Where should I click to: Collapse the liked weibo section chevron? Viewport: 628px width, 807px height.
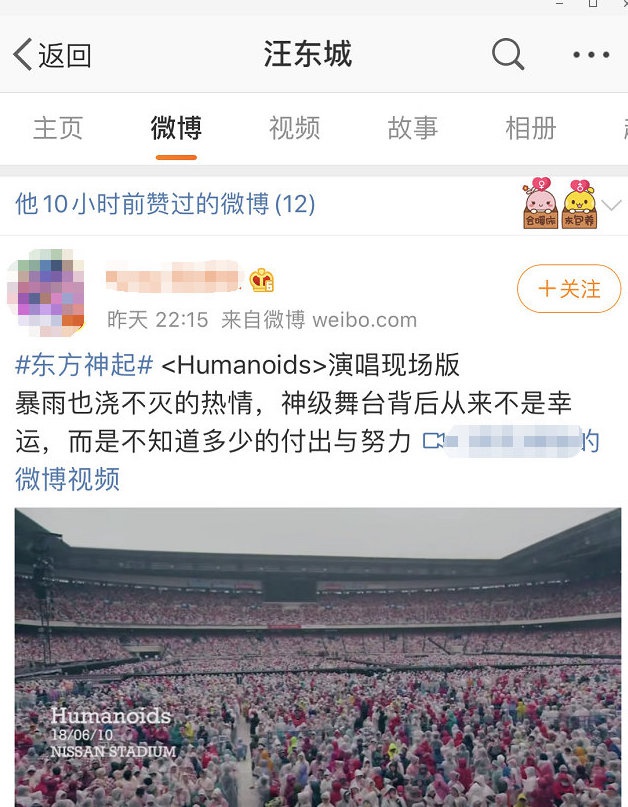612,205
